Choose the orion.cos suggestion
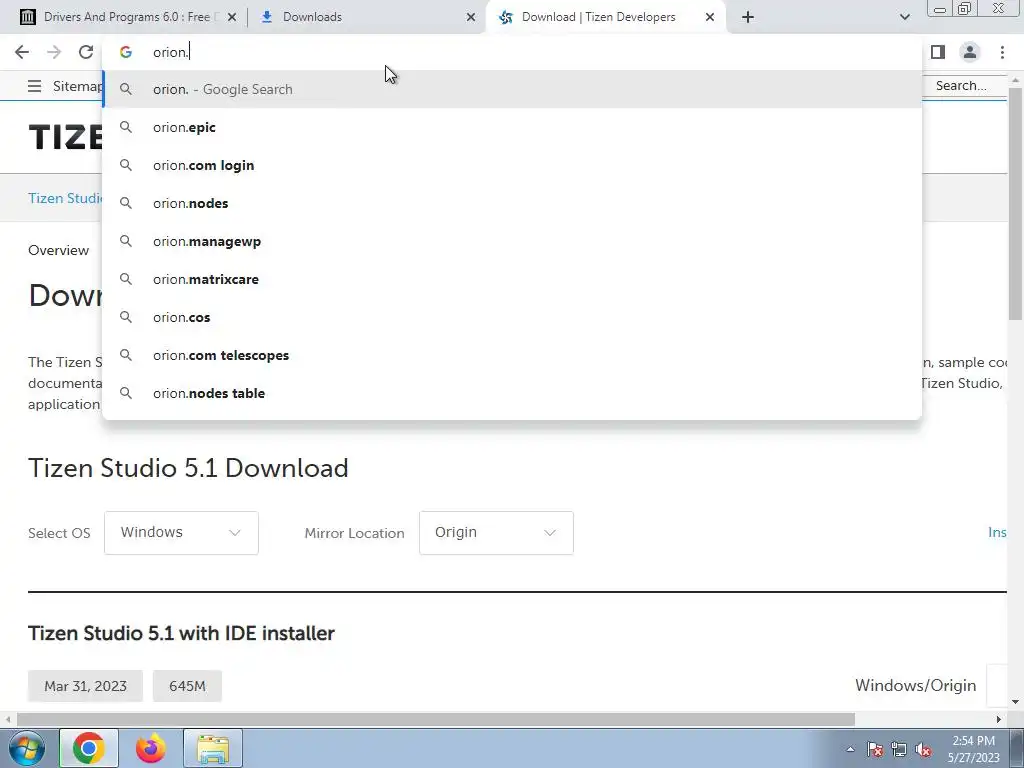 coord(512,317)
